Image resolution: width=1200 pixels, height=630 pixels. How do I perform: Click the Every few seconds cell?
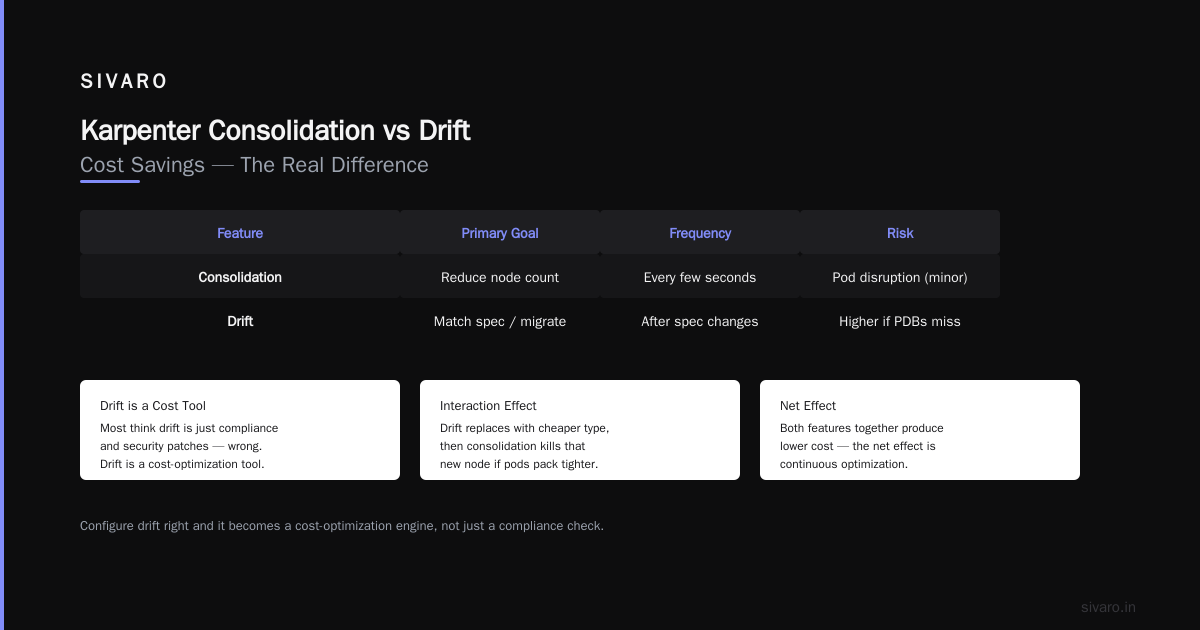[x=700, y=277]
